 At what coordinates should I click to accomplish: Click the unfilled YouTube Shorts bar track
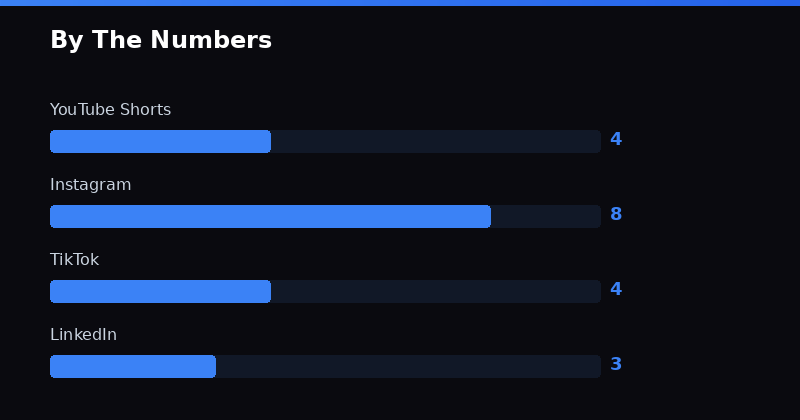coord(435,141)
